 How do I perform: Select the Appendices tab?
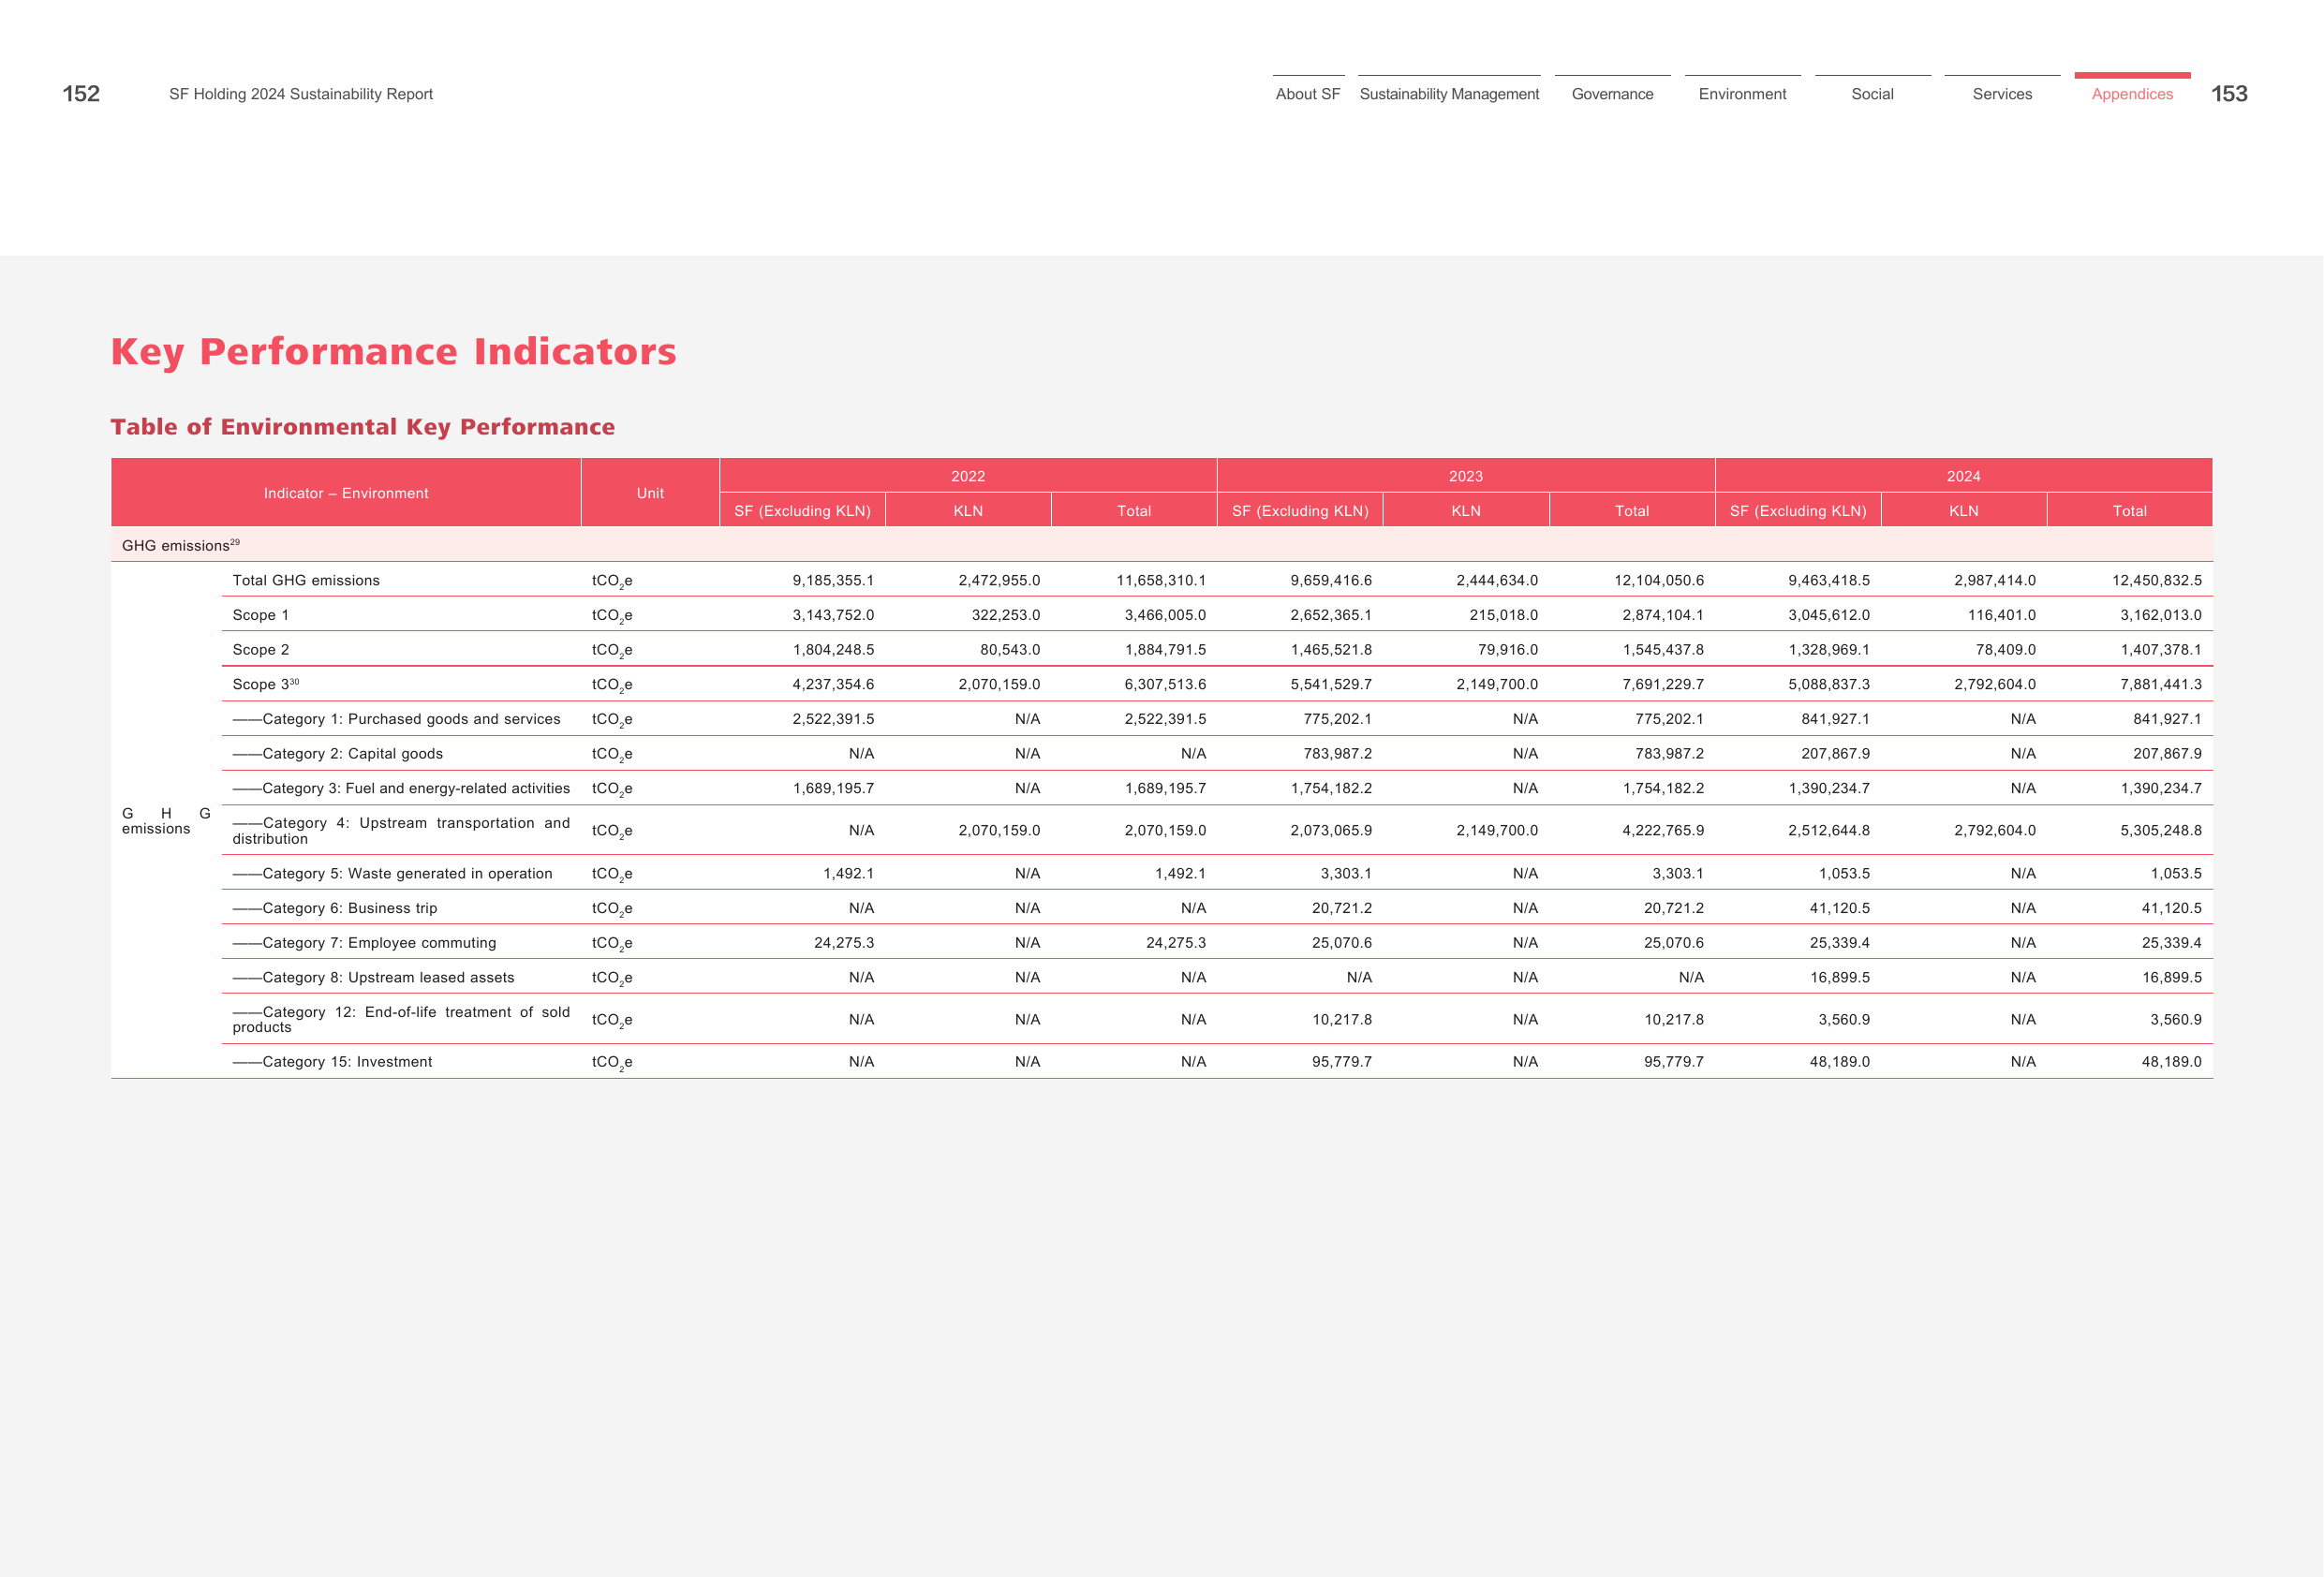click(2132, 94)
